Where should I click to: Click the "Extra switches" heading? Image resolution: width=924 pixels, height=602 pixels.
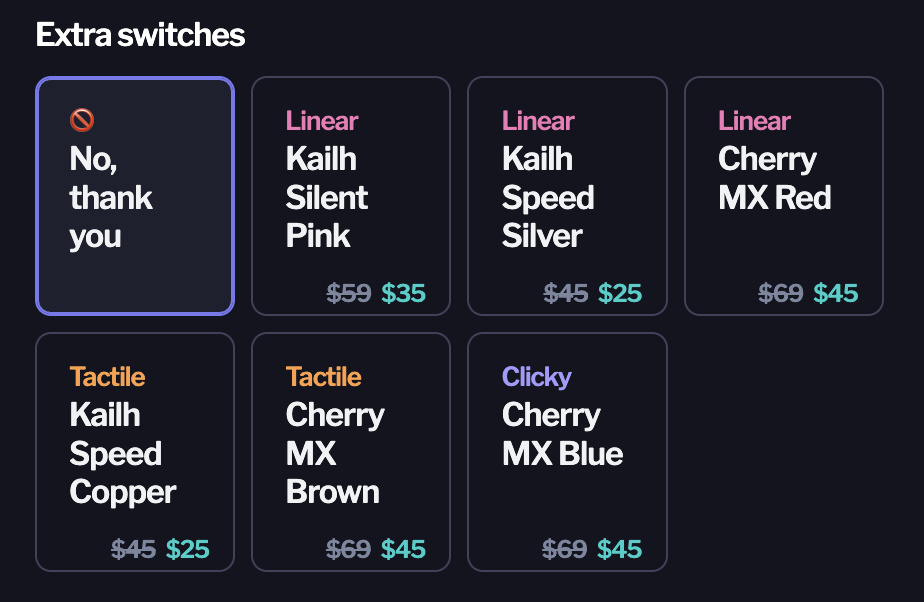click(140, 35)
